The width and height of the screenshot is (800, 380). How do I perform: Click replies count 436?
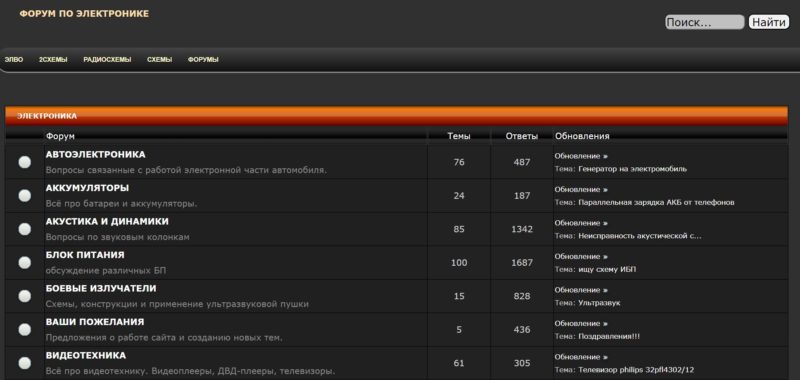click(521, 330)
